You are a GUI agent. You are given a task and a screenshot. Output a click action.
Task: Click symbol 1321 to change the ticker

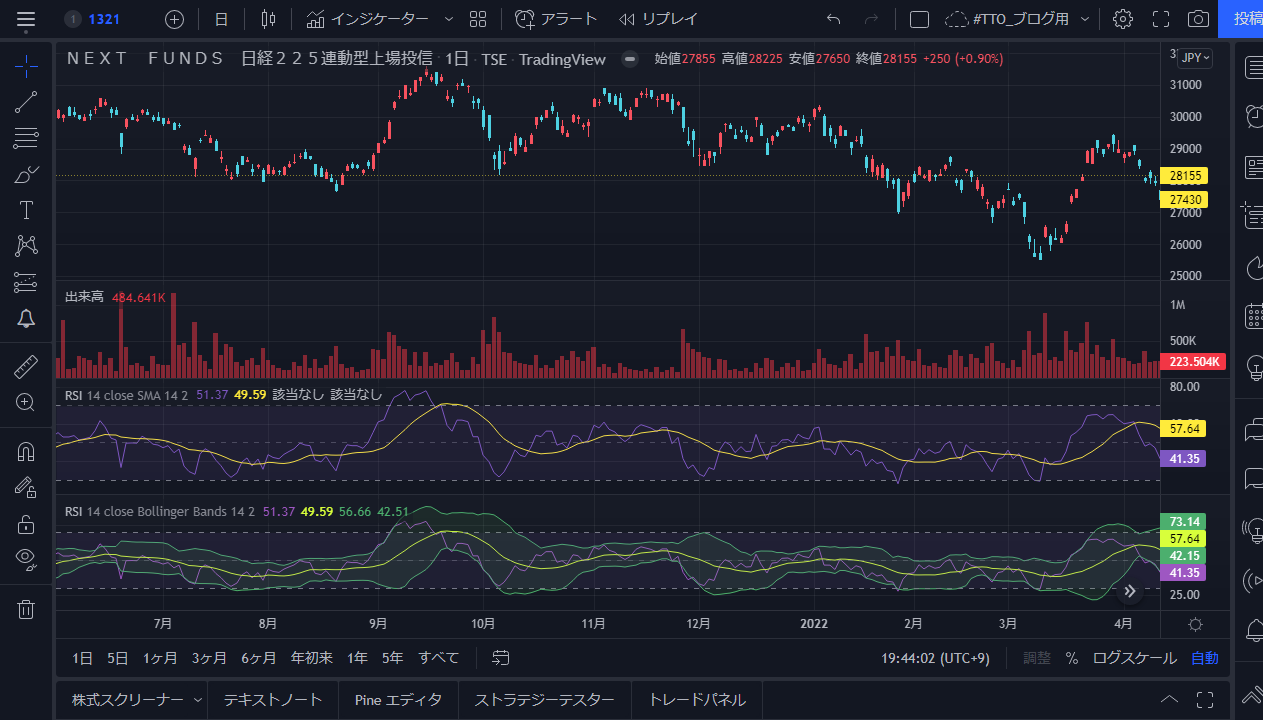pos(106,18)
